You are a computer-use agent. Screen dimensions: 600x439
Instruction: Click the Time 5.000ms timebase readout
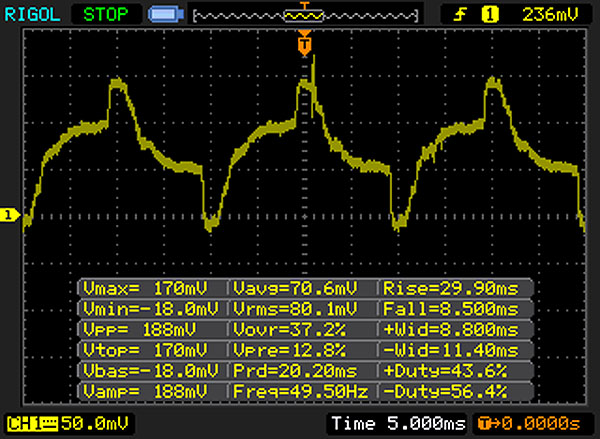pyautogui.click(x=398, y=424)
